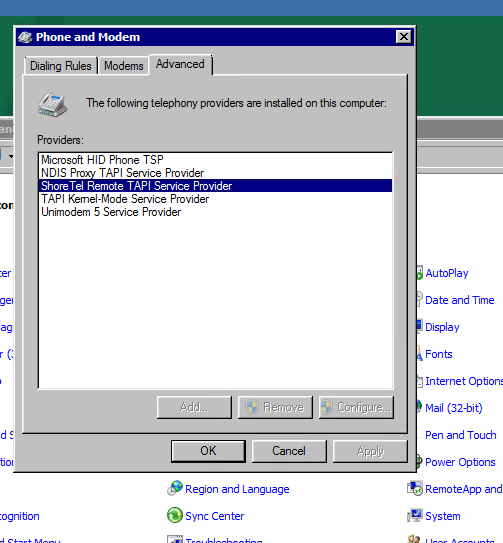The width and height of the screenshot is (503, 543).
Task: Switch to the Dialing Rules tab
Action: [x=61, y=65]
